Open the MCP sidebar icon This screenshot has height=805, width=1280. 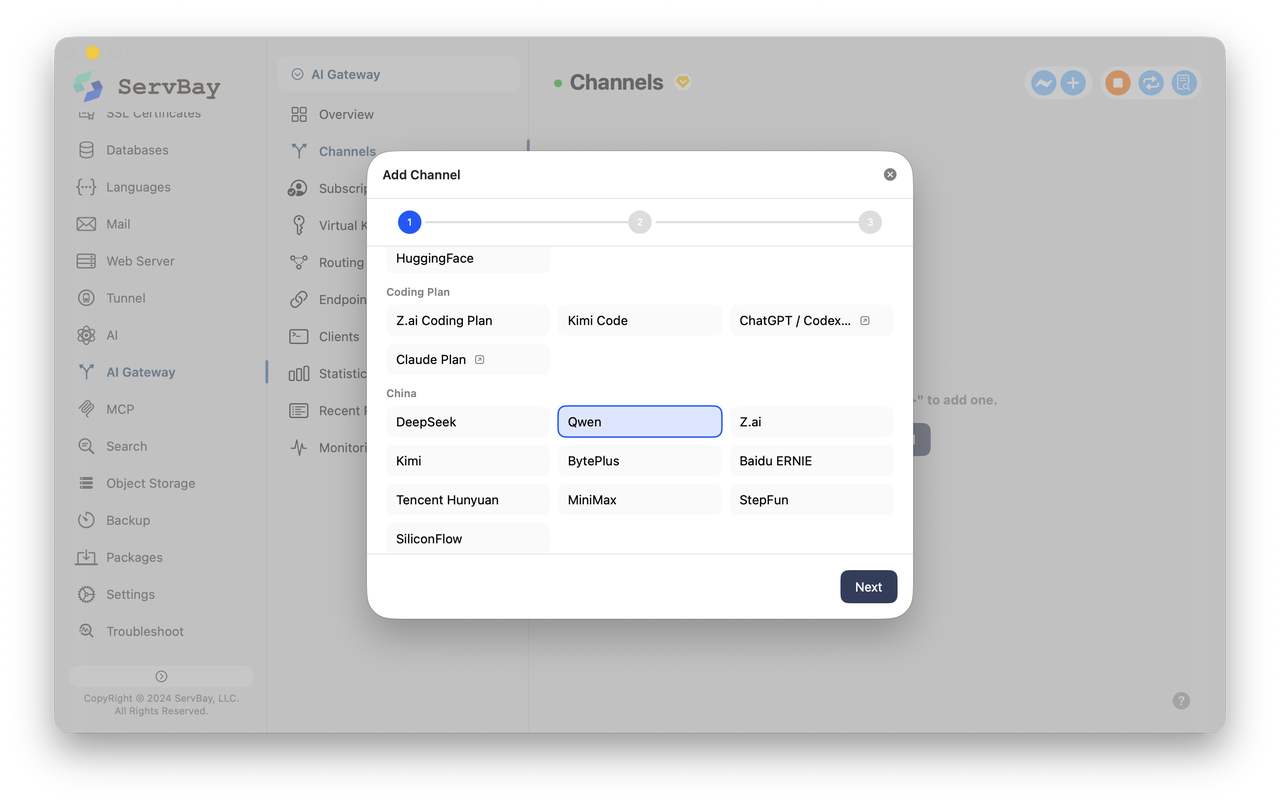point(87,409)
